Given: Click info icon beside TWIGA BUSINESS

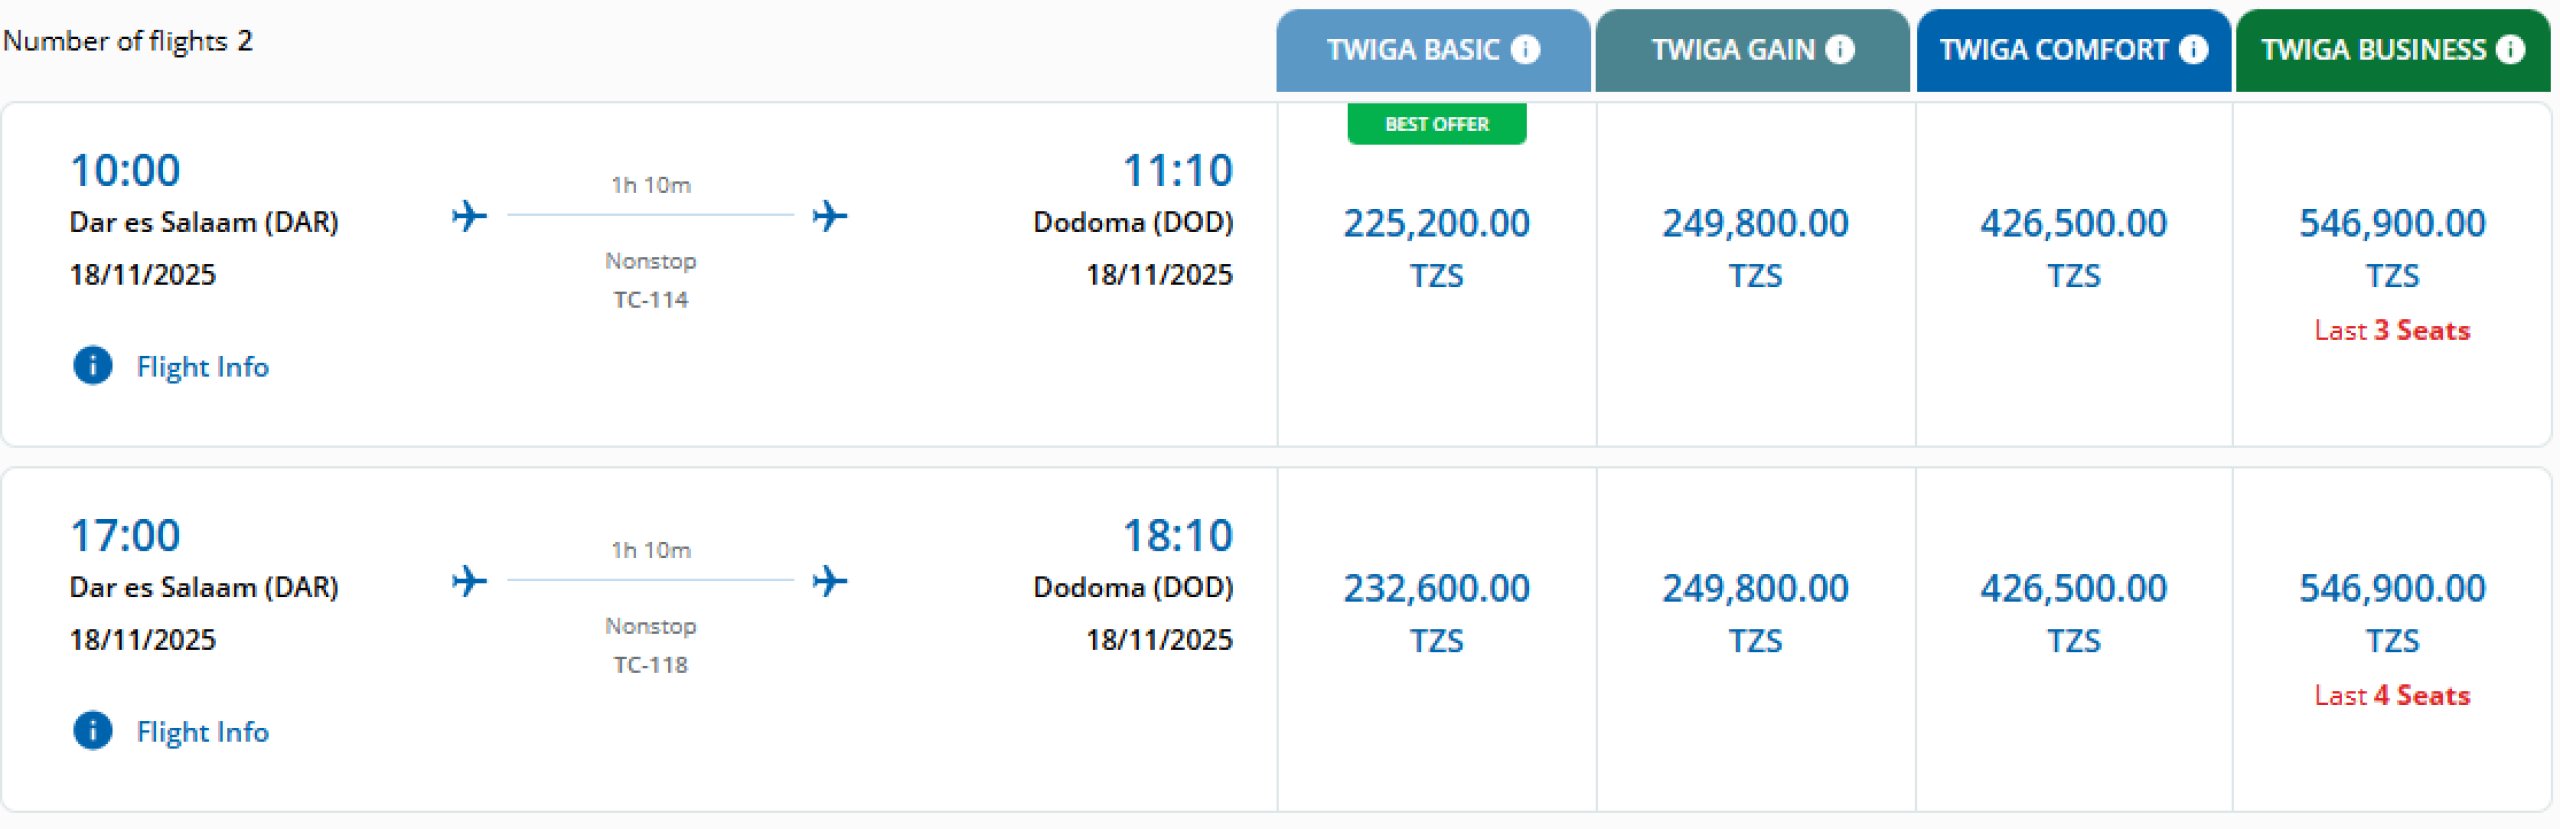Looking at the screenshot, I should 2510,49.
